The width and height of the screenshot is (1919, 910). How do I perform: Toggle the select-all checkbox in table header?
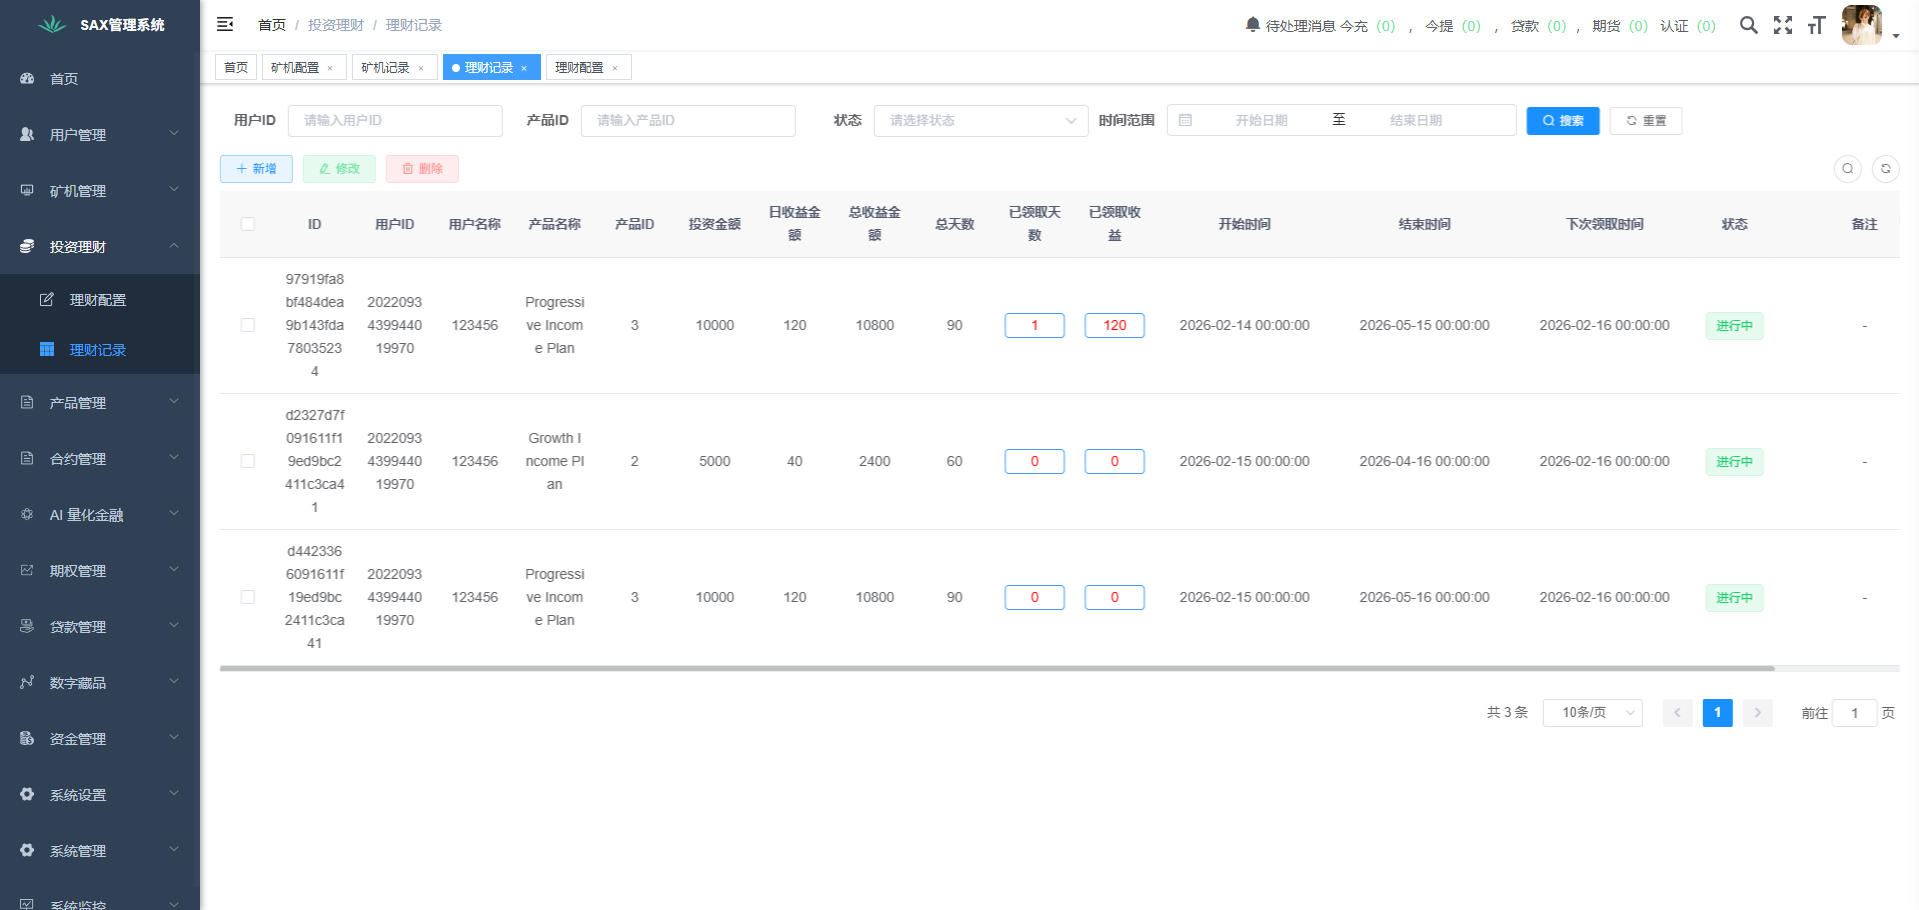[248, 224]
